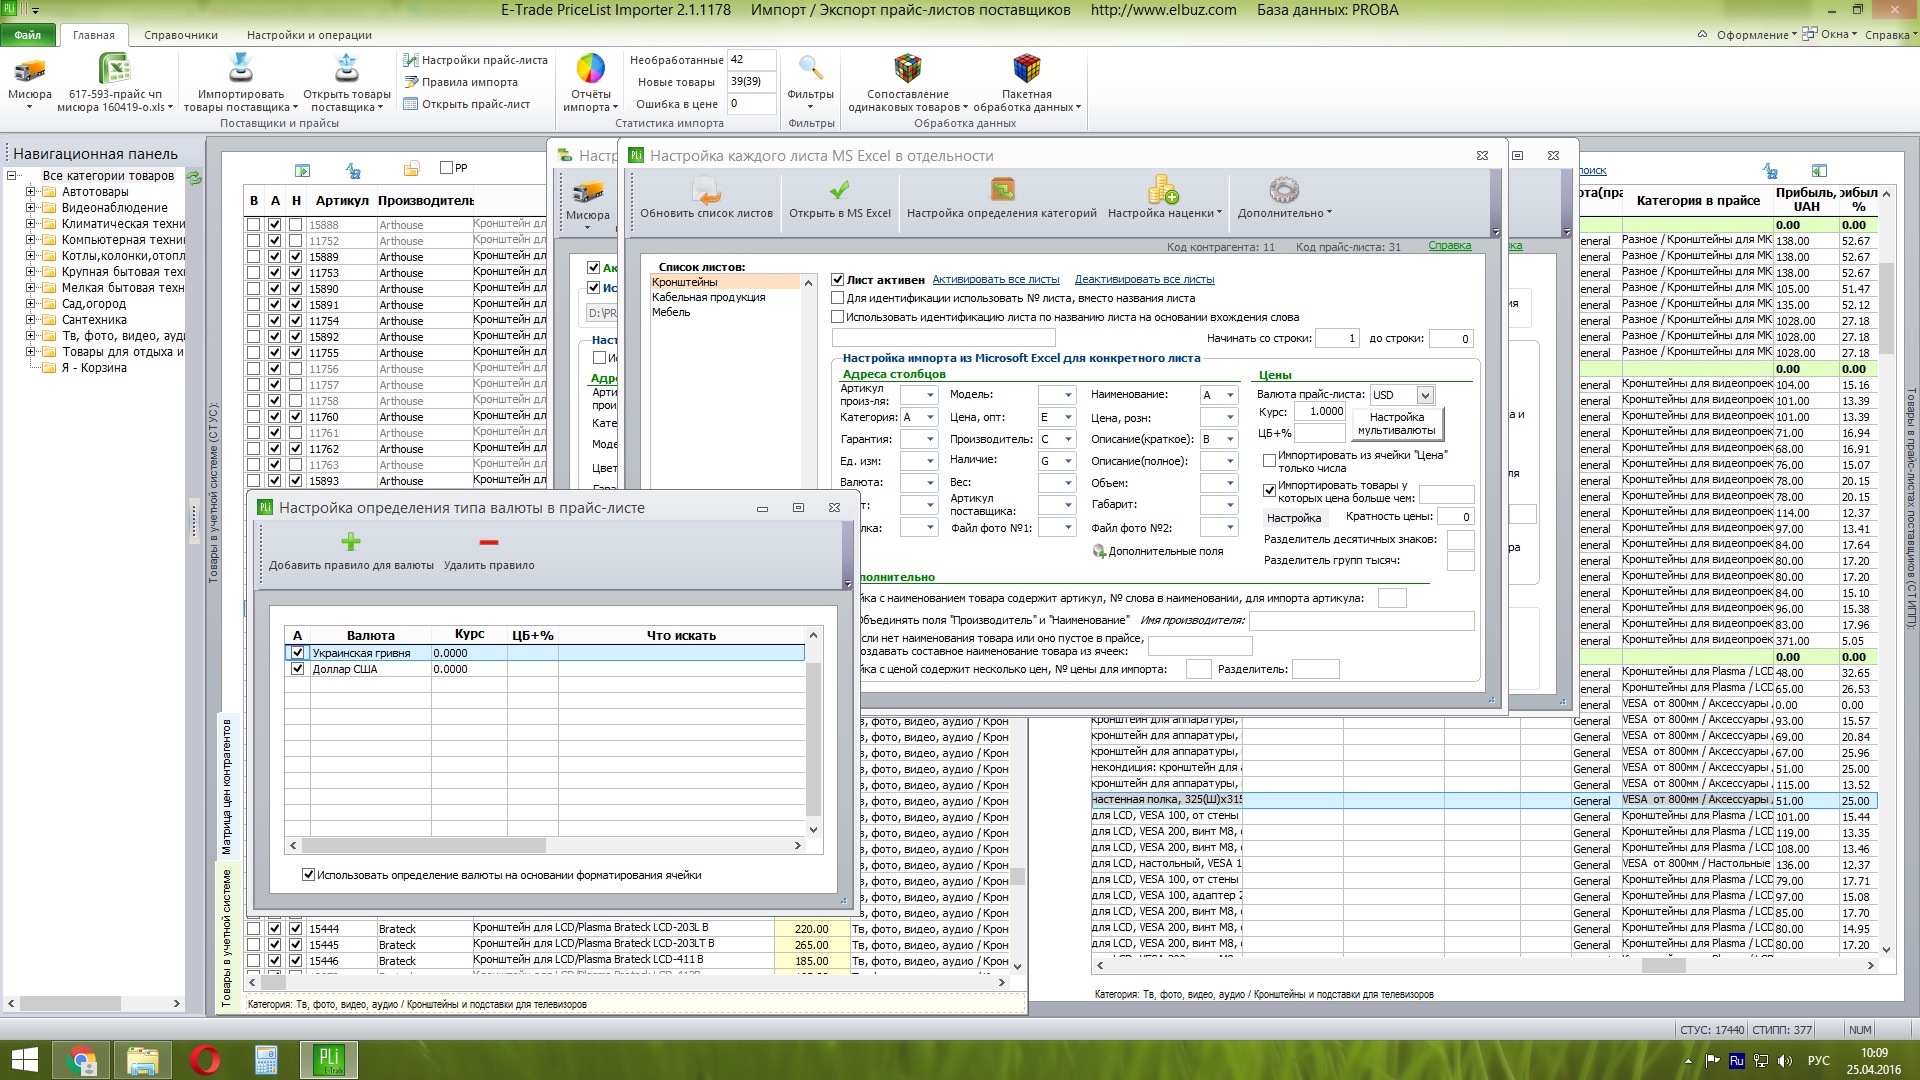
Task: Open the Справка link in sheet settings
Action: tap(1449, 246)
